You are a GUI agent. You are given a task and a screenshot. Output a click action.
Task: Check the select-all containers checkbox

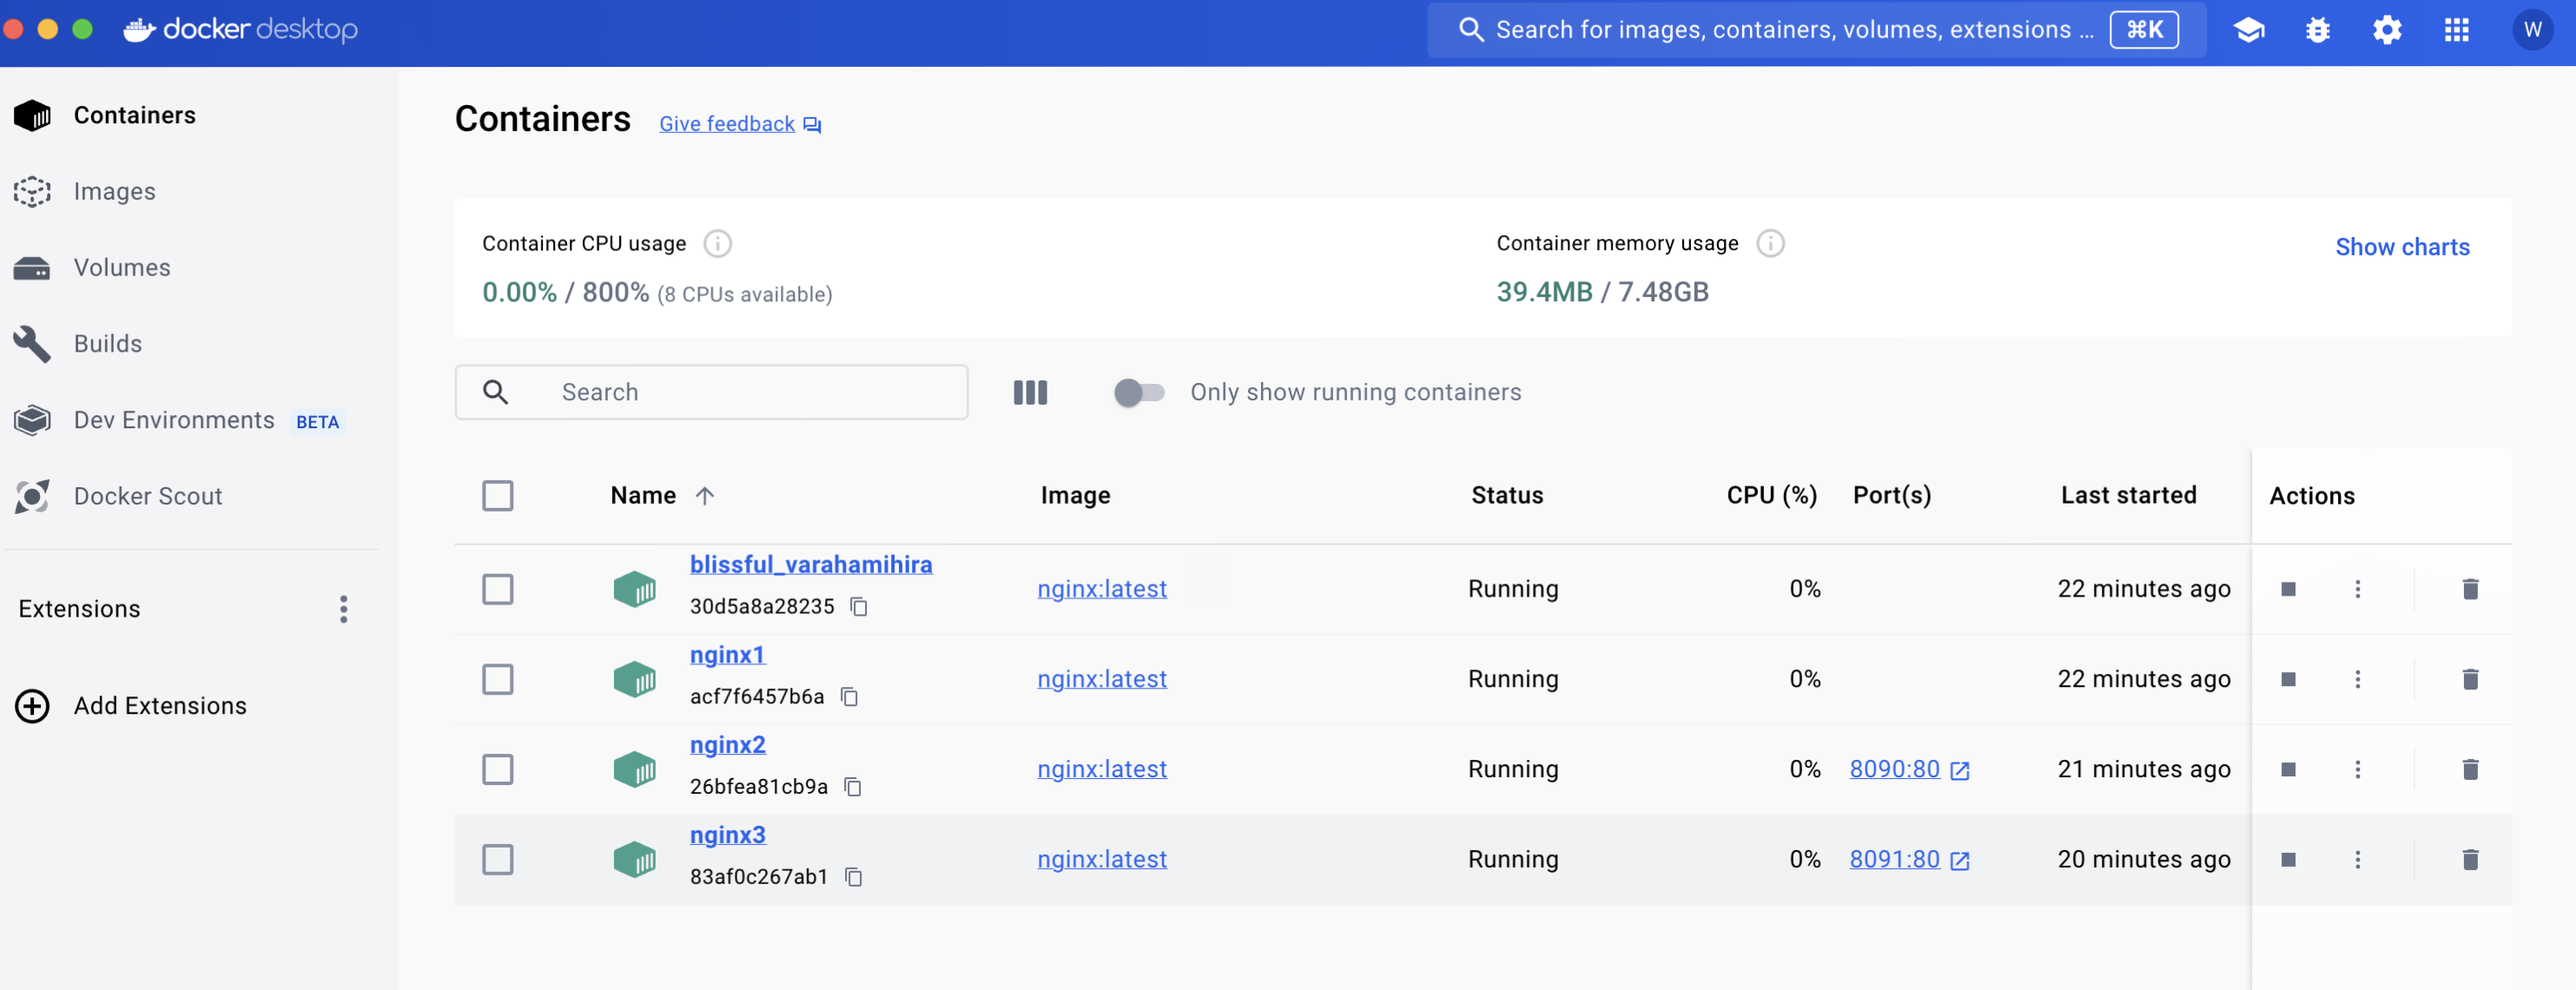point(497,495)
